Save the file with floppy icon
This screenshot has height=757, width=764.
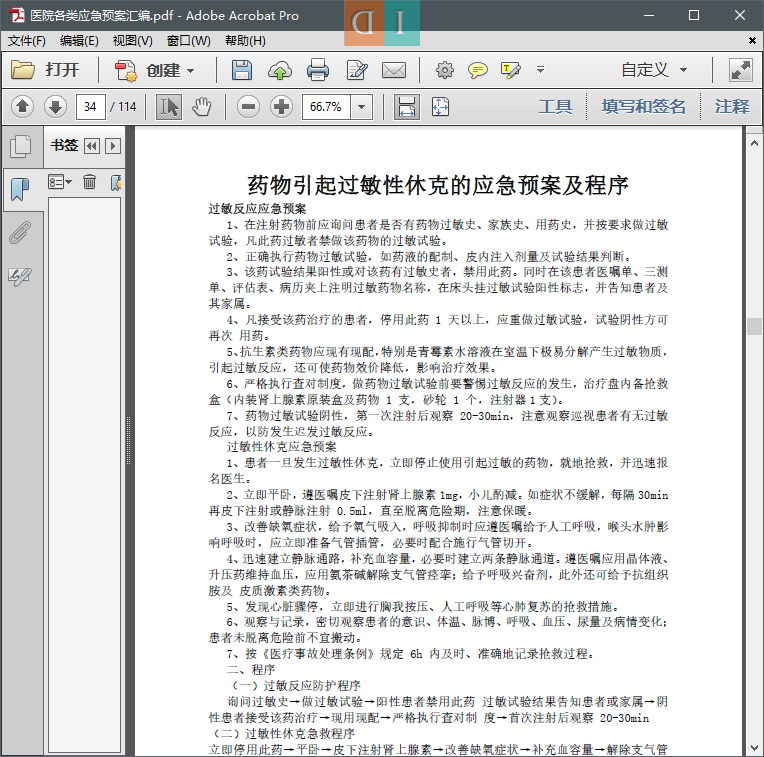click(242, 70)
